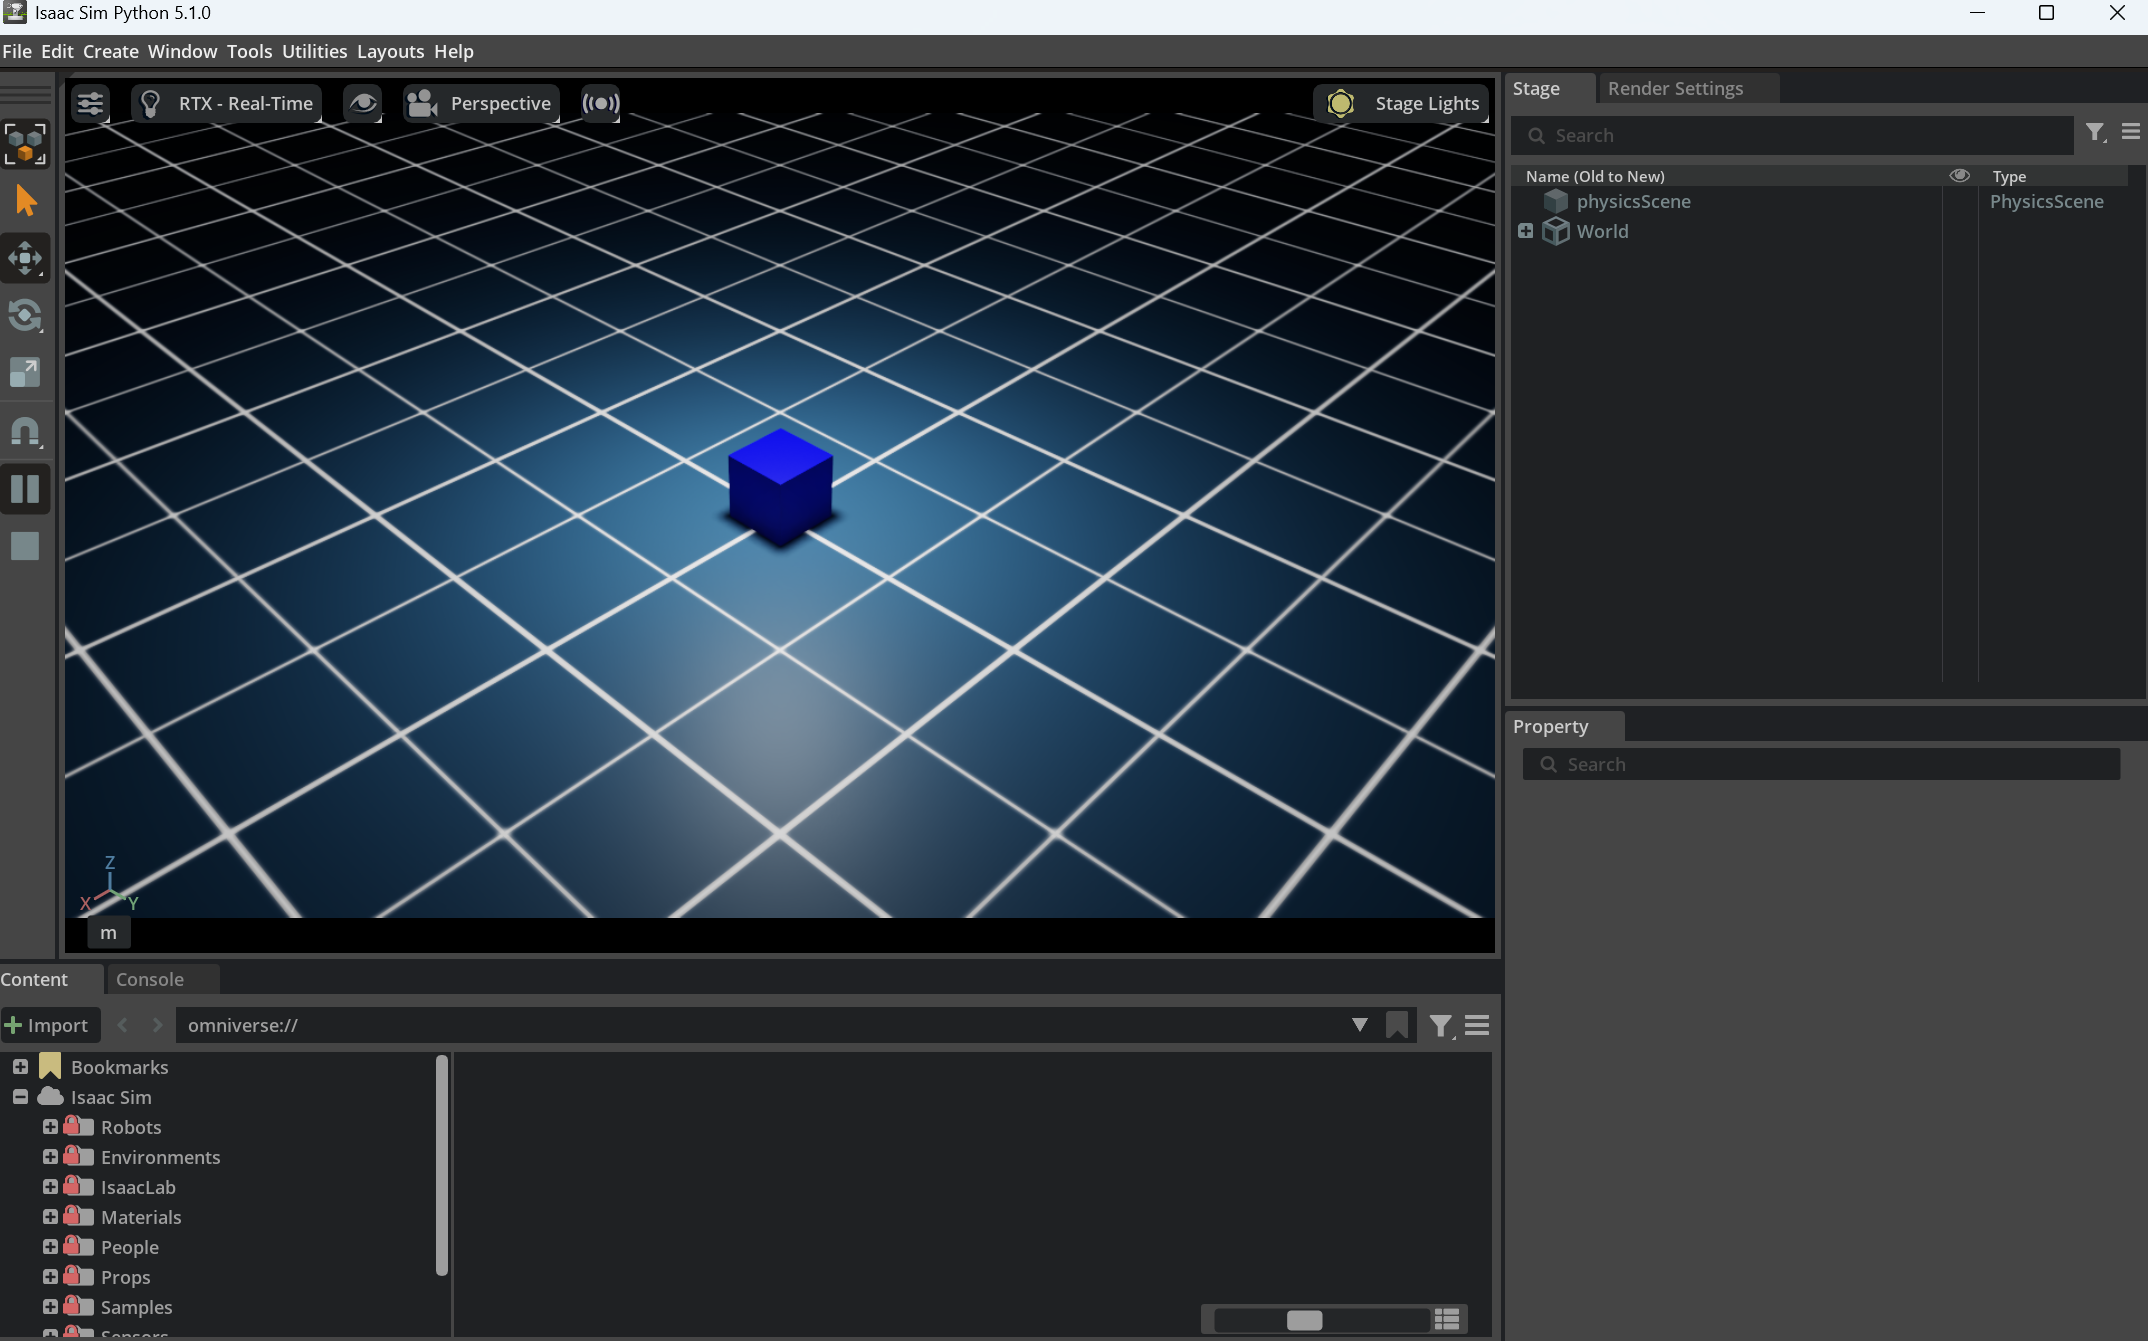The height and width of the screenshot is (1341, 2148).
Task: Click the Import button
Action: [48, 1025]
